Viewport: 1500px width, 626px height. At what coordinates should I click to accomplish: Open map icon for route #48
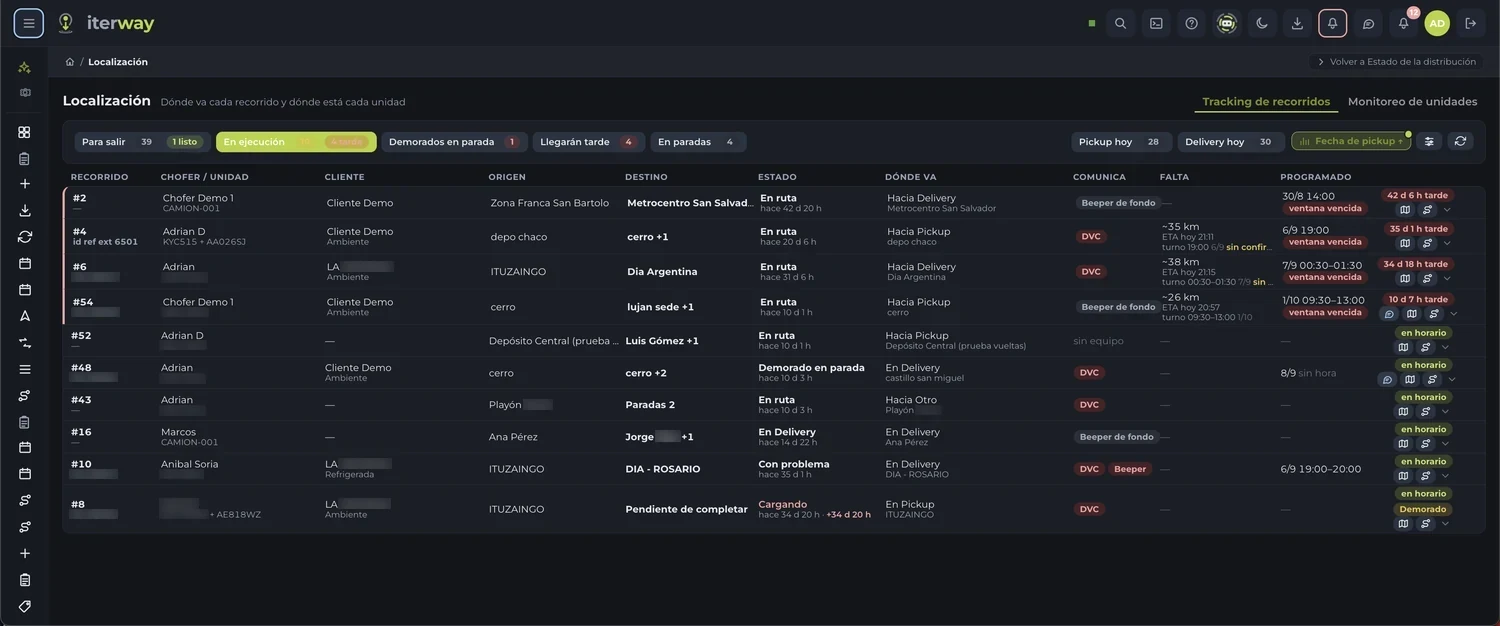pos(1410,380)
